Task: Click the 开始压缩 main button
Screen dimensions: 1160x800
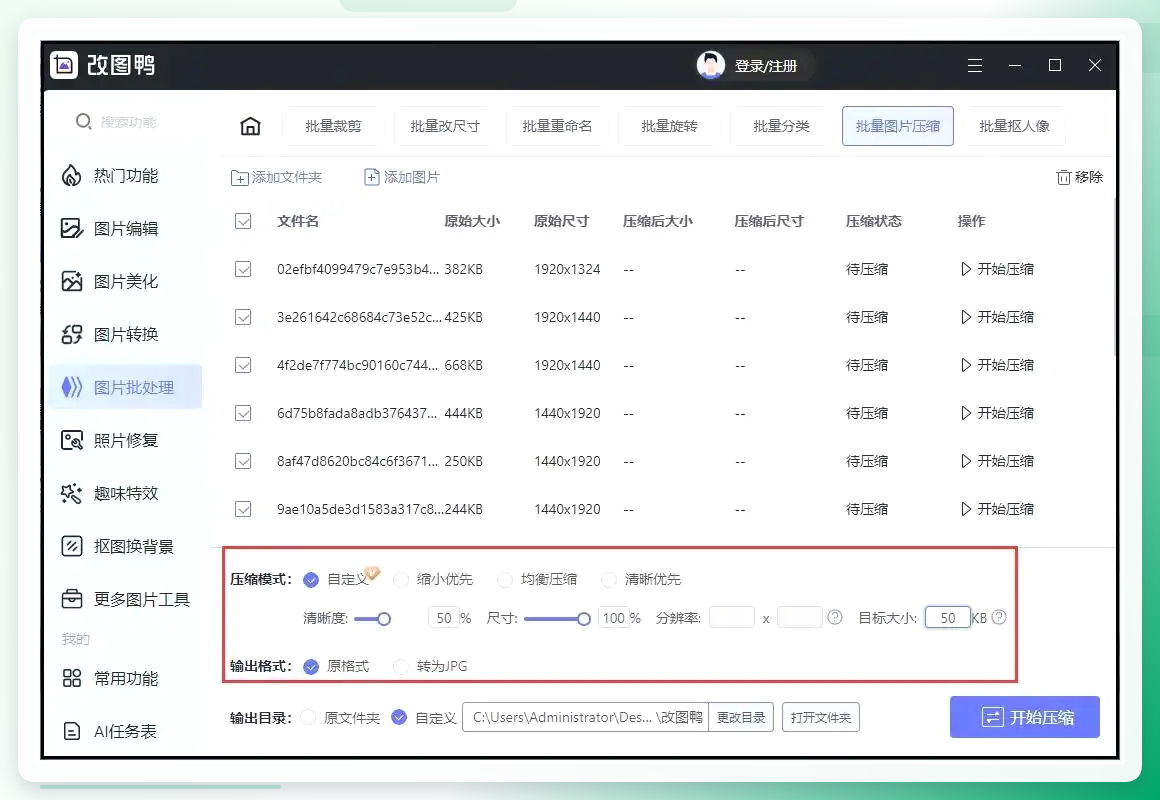Action: (1025, 717)
